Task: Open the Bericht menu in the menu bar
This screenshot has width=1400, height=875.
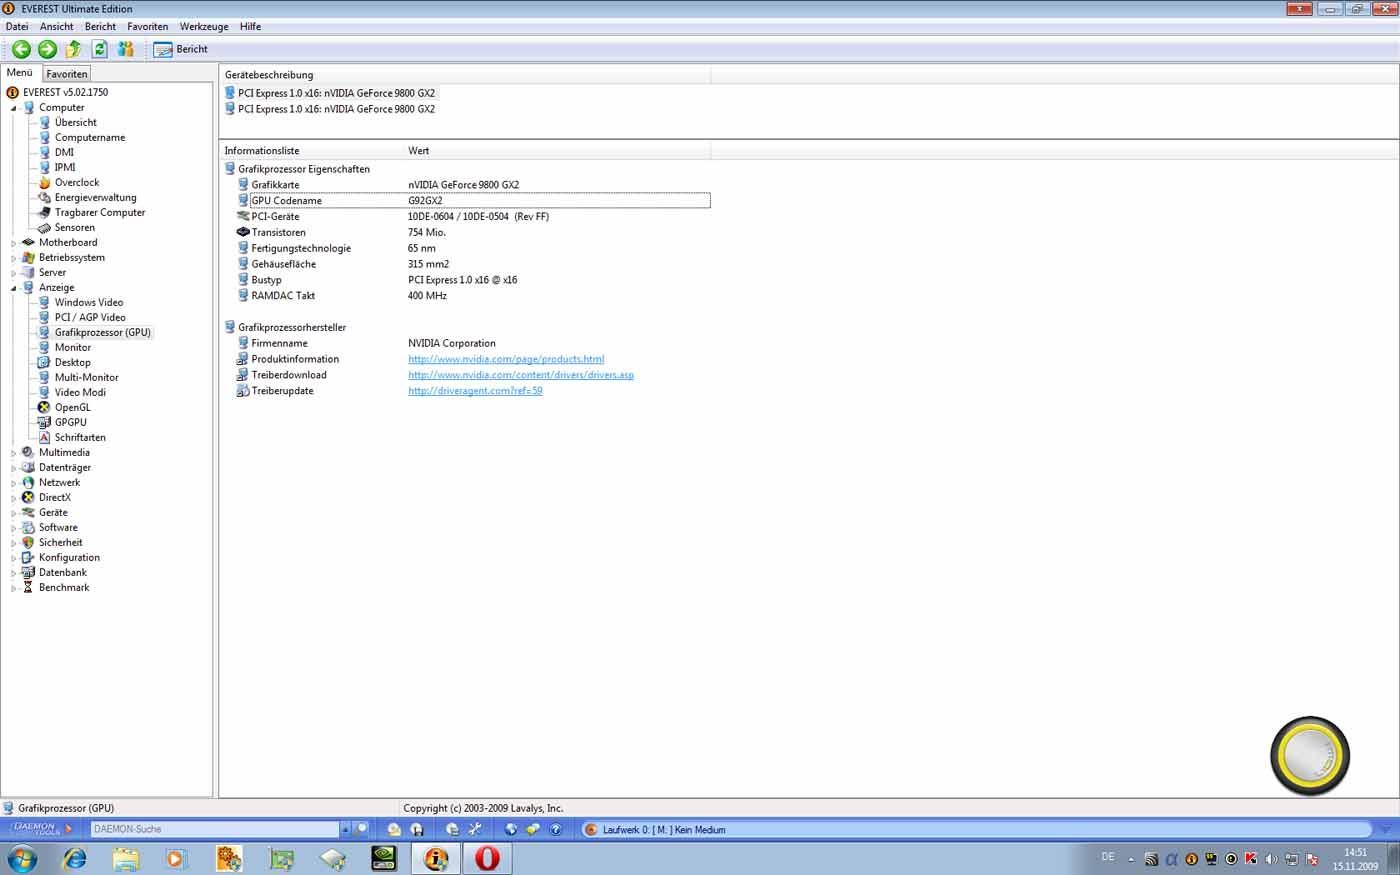Action: [x=100, y=27]
